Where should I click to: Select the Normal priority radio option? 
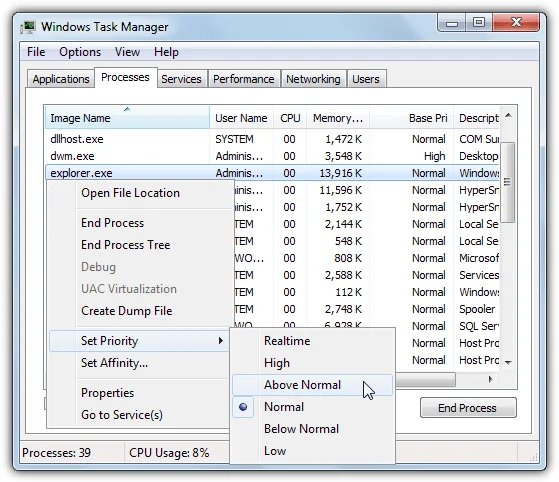[x=312, y=407]
